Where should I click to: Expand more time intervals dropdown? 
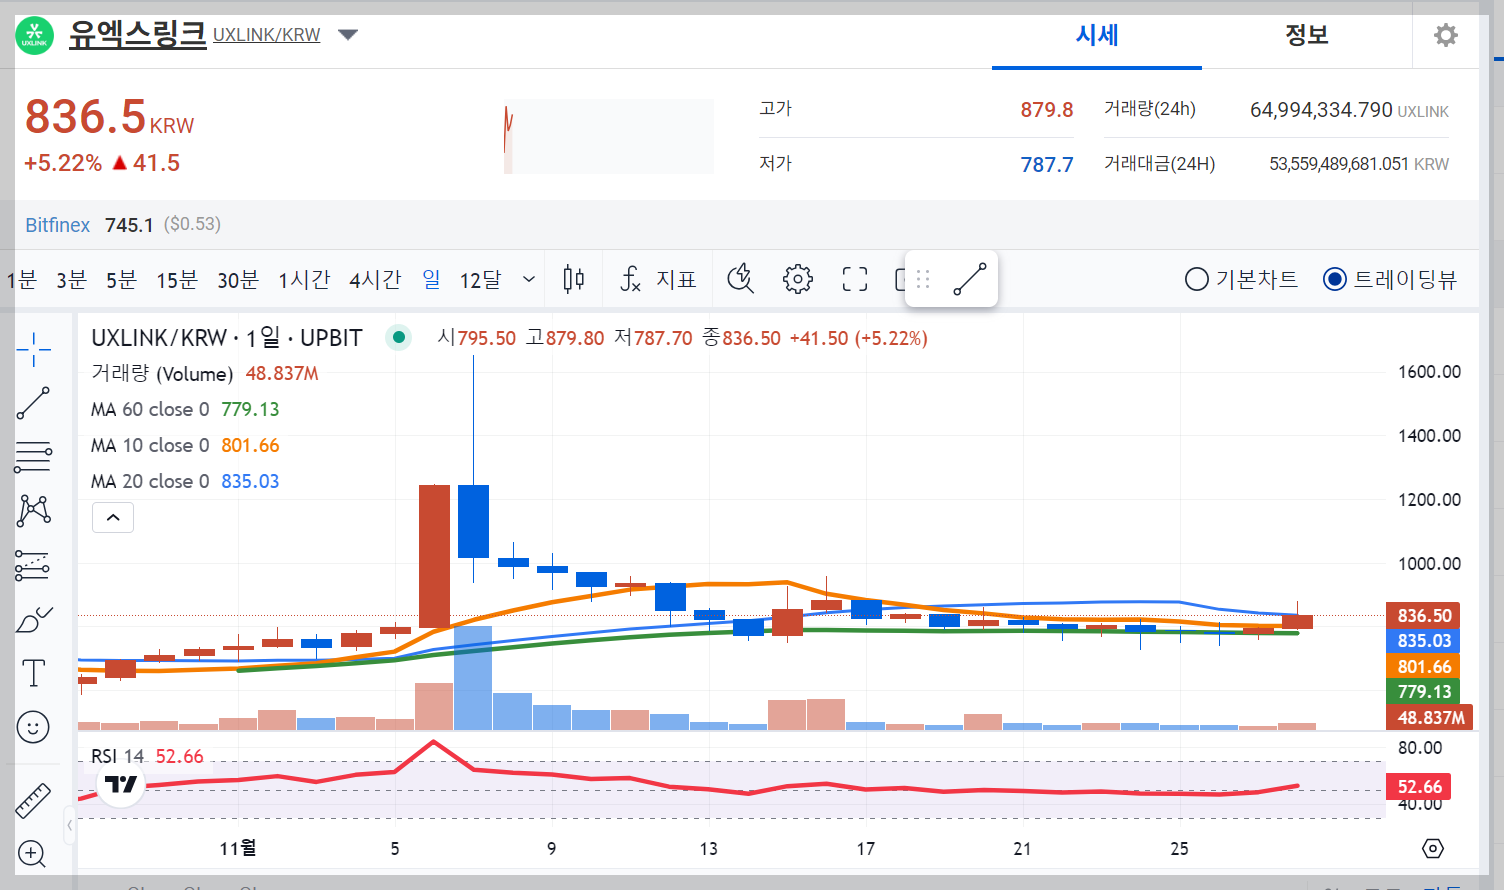pyautogui.click(x=529, y=279)
